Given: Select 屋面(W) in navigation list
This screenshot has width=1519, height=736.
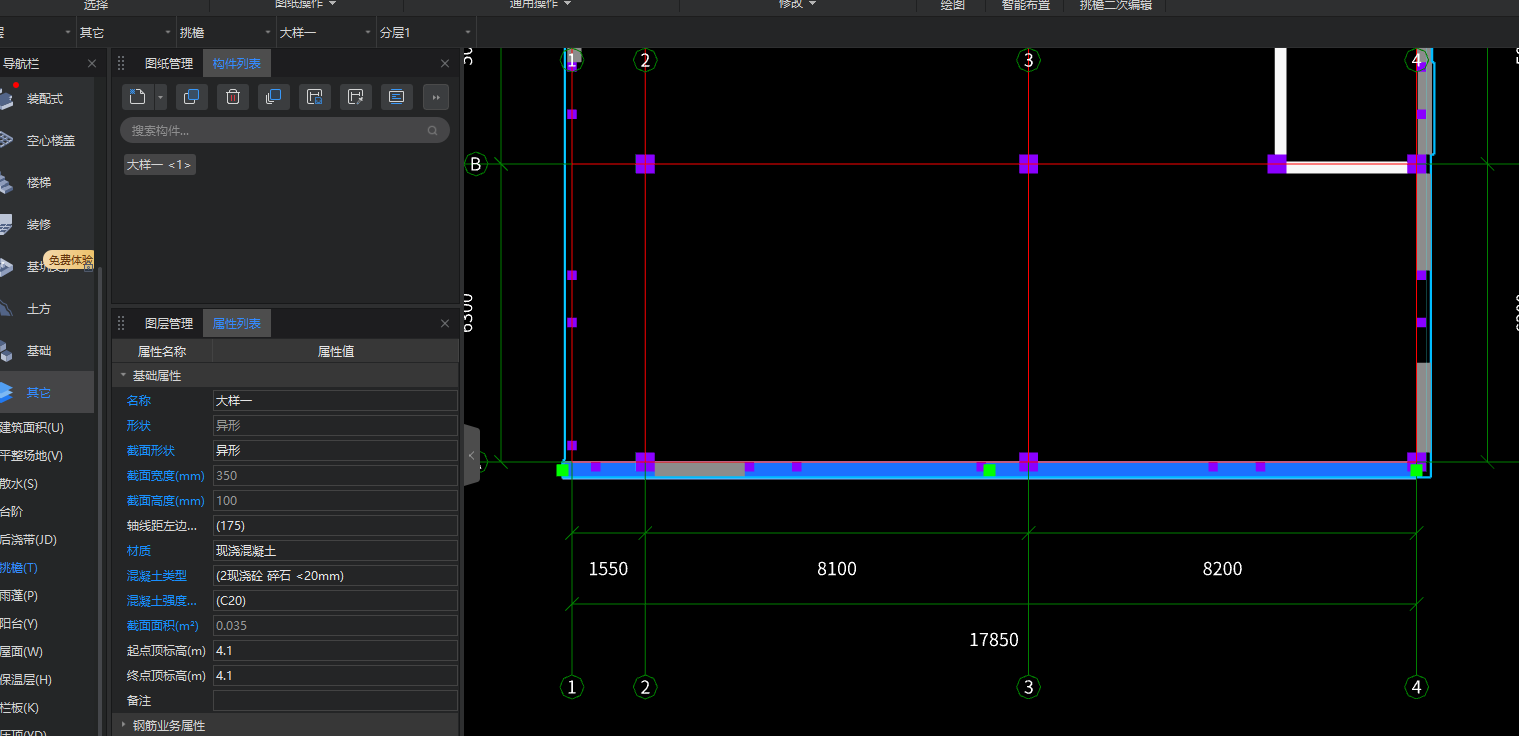Looking at the screenshot, I should point(22,652).
